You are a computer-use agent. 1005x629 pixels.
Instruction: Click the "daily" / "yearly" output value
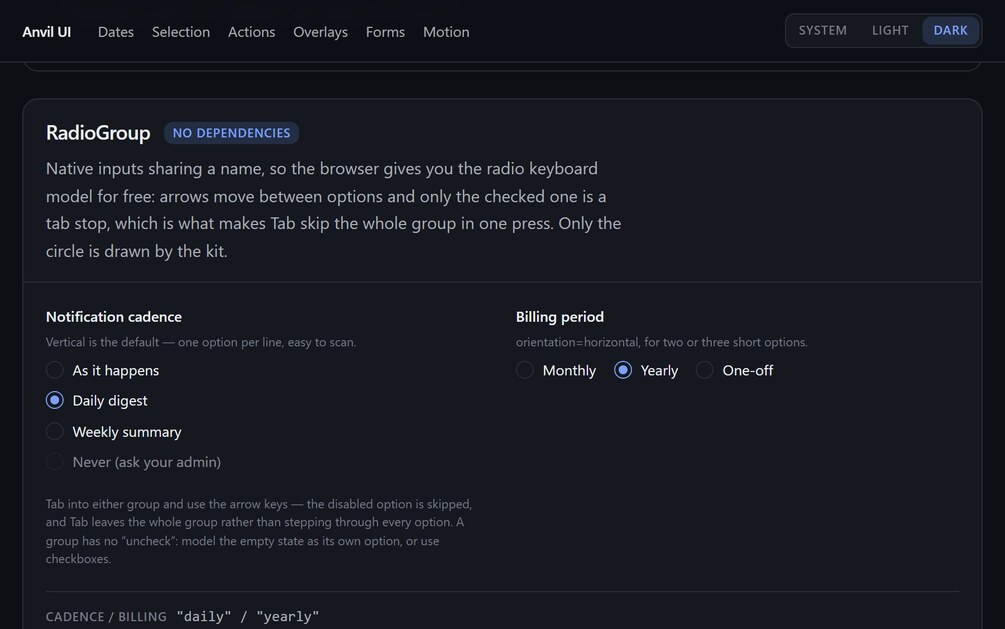click(x=247, y=616)
